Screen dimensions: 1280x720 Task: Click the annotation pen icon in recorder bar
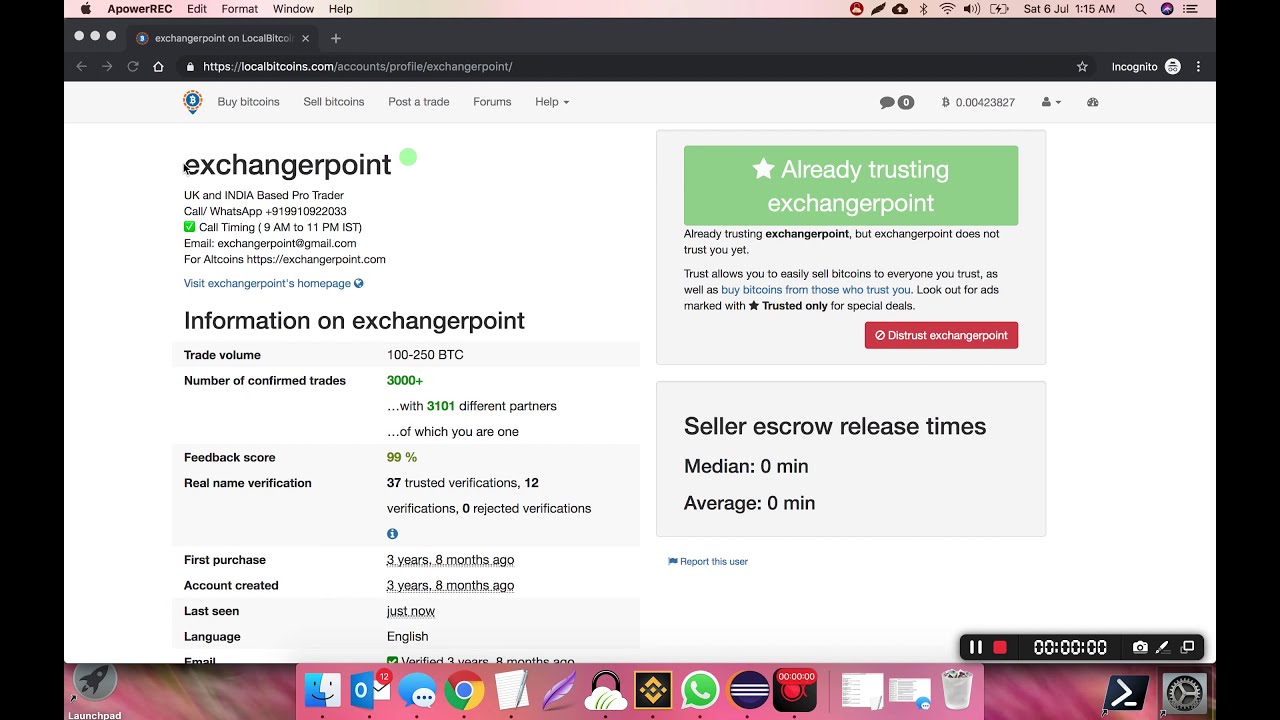point(1163,647)
